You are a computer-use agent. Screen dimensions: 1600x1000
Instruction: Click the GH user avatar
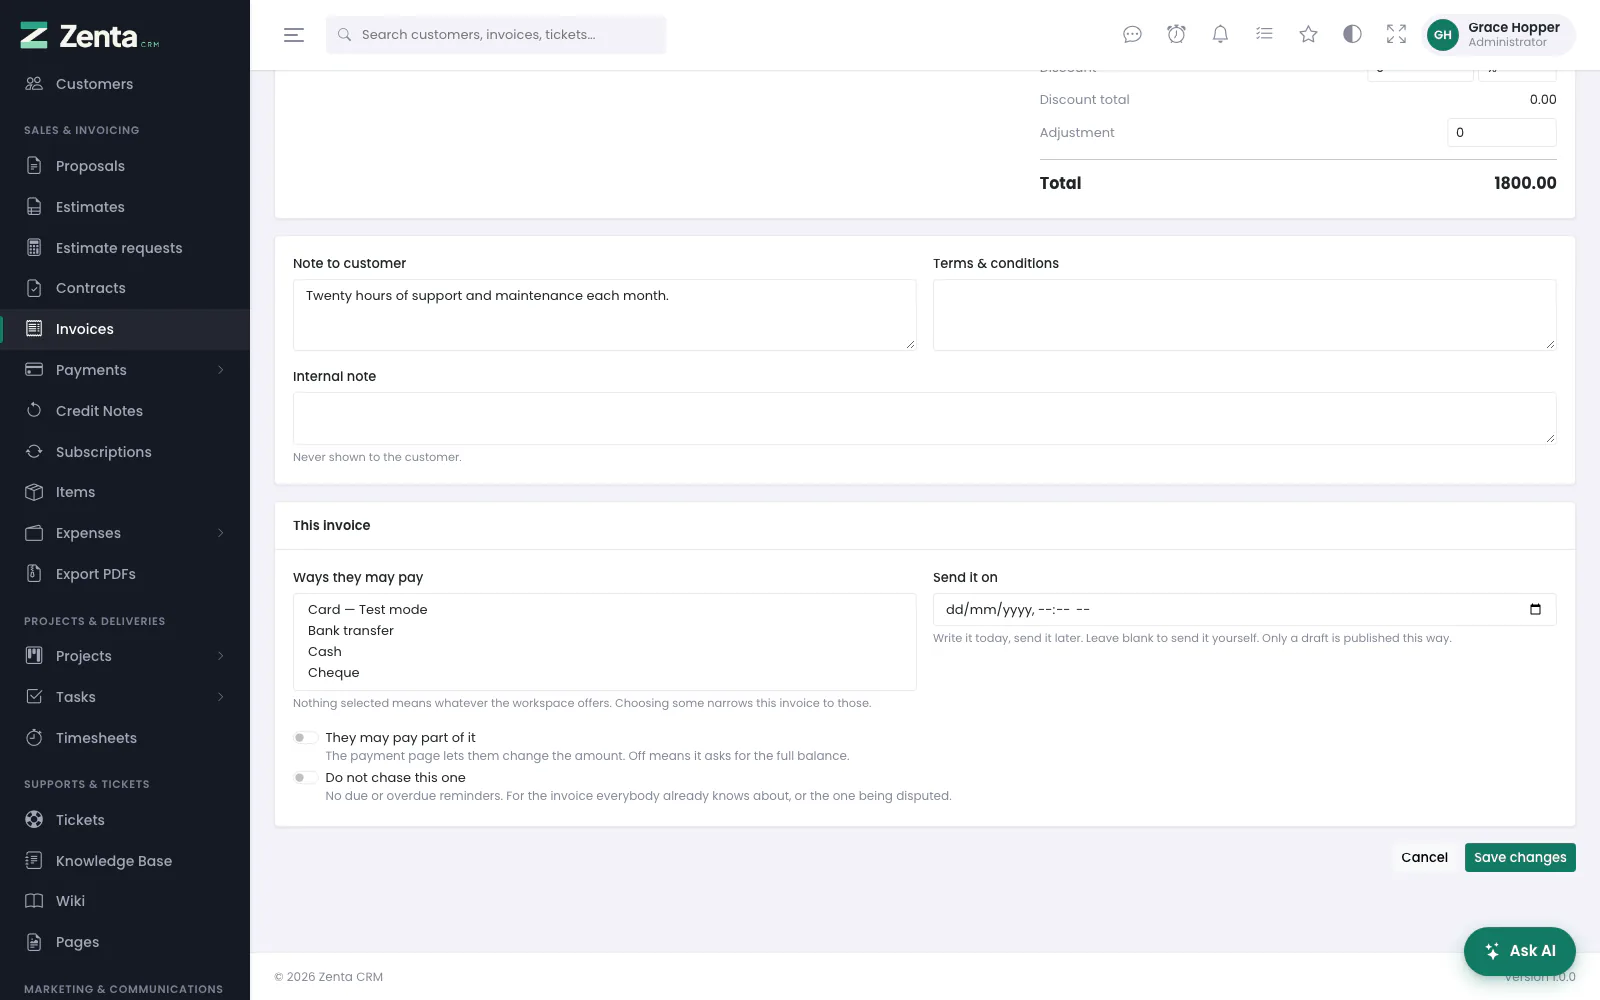point(1442,35)
